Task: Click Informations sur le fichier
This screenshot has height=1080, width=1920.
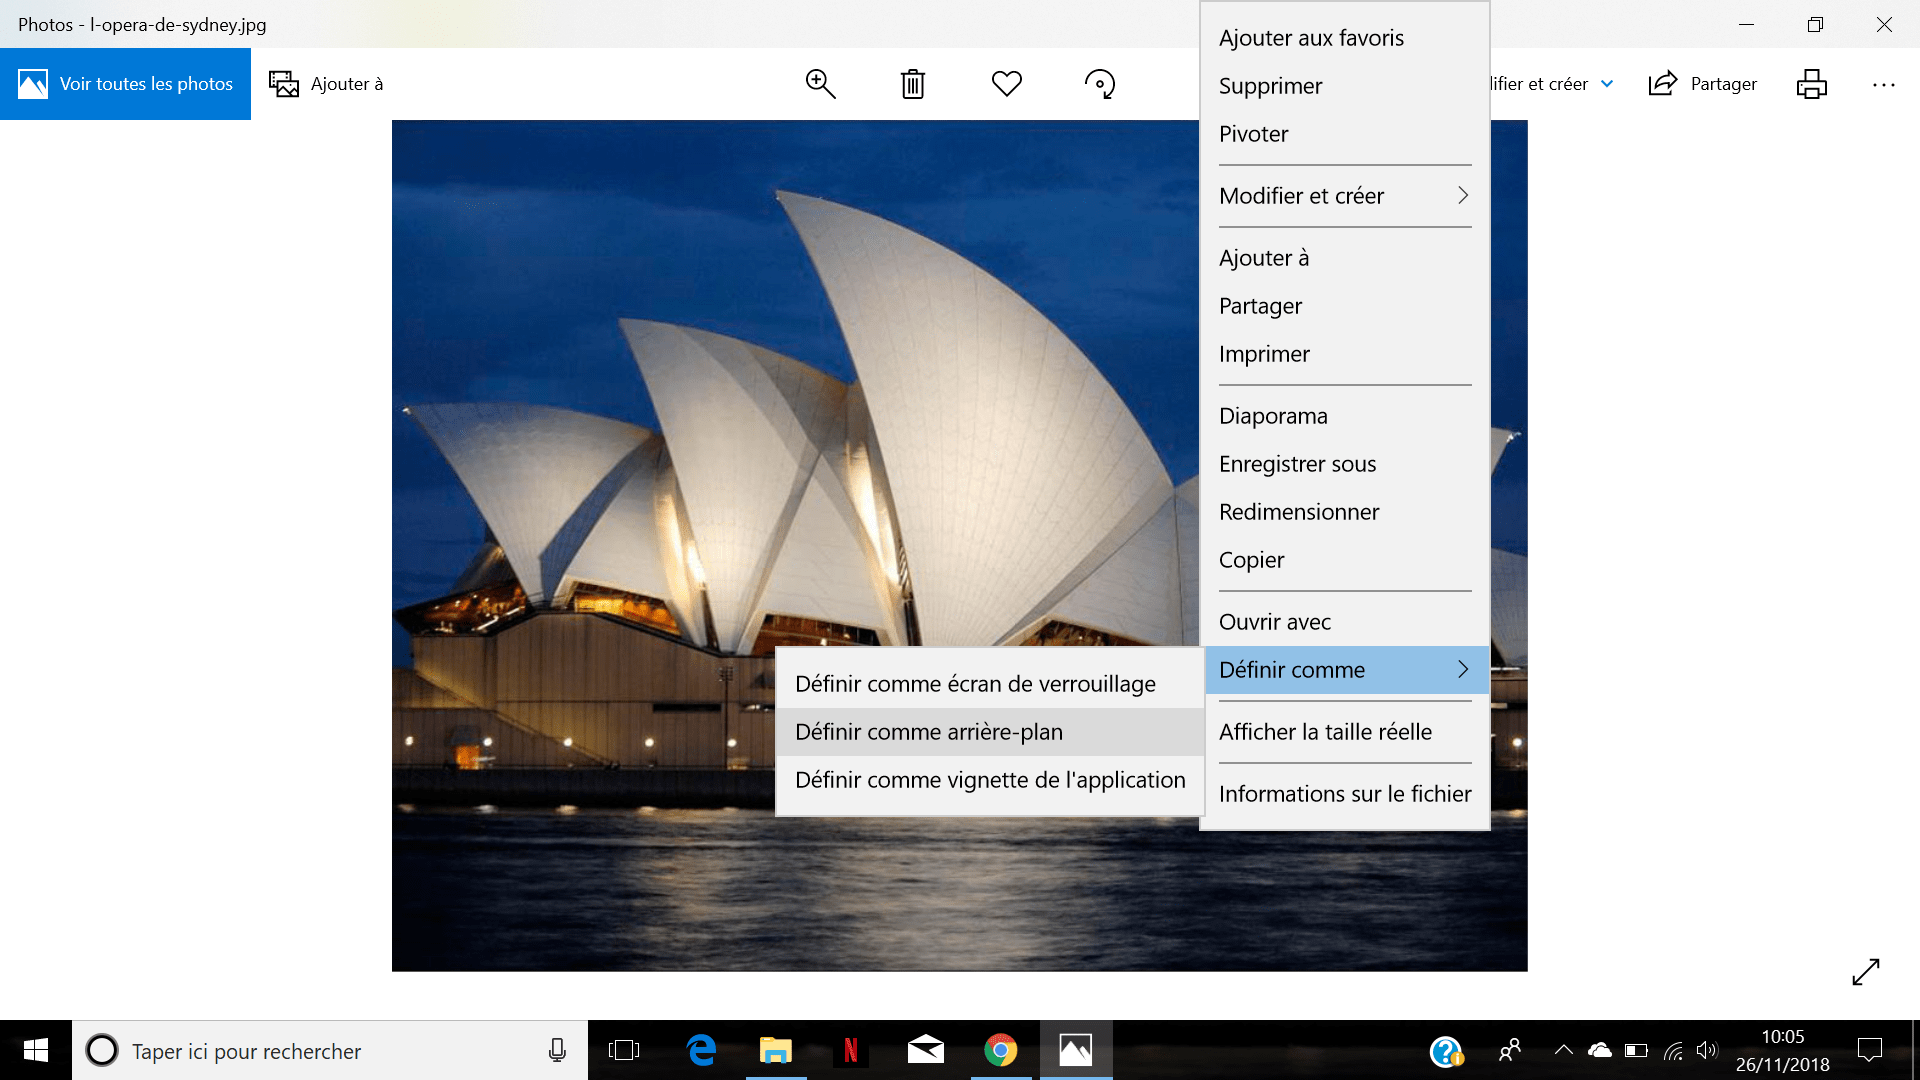Action: [1344, 794]
